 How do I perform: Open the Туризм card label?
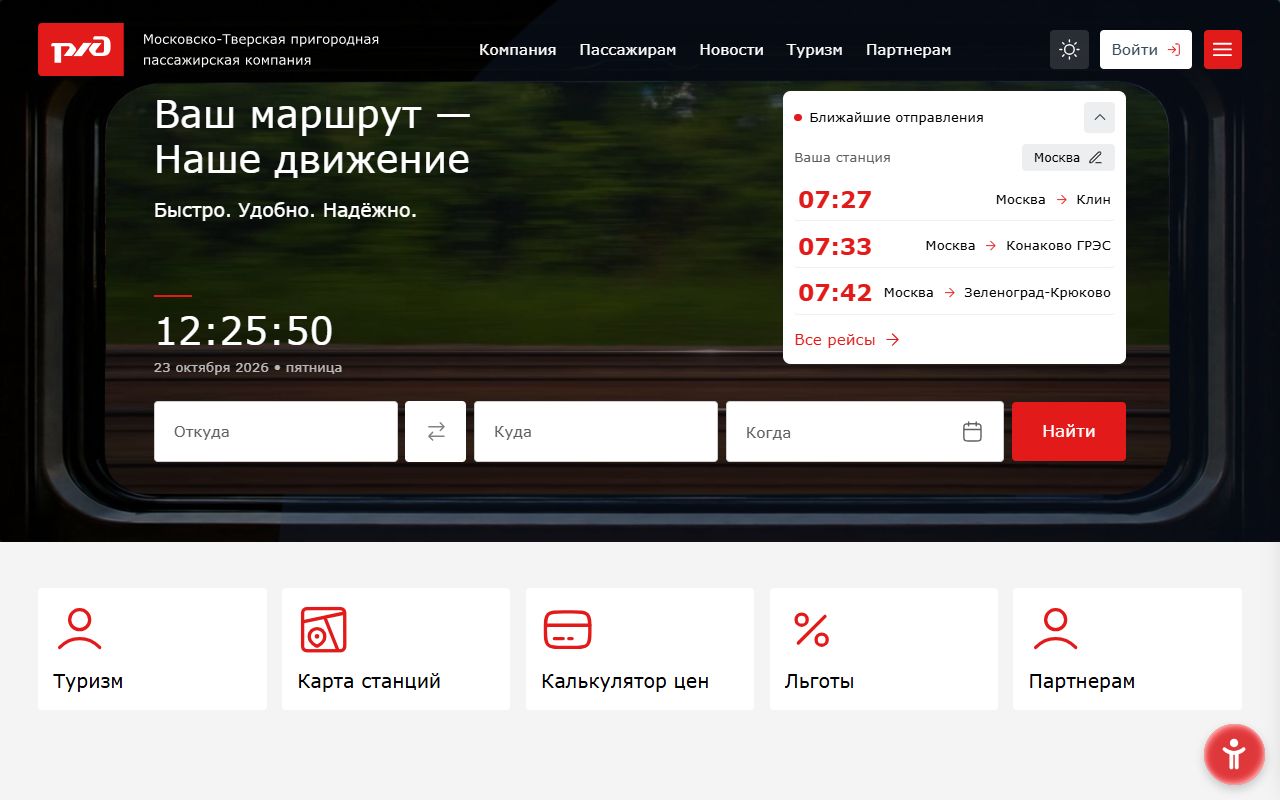tap(89, 682)
